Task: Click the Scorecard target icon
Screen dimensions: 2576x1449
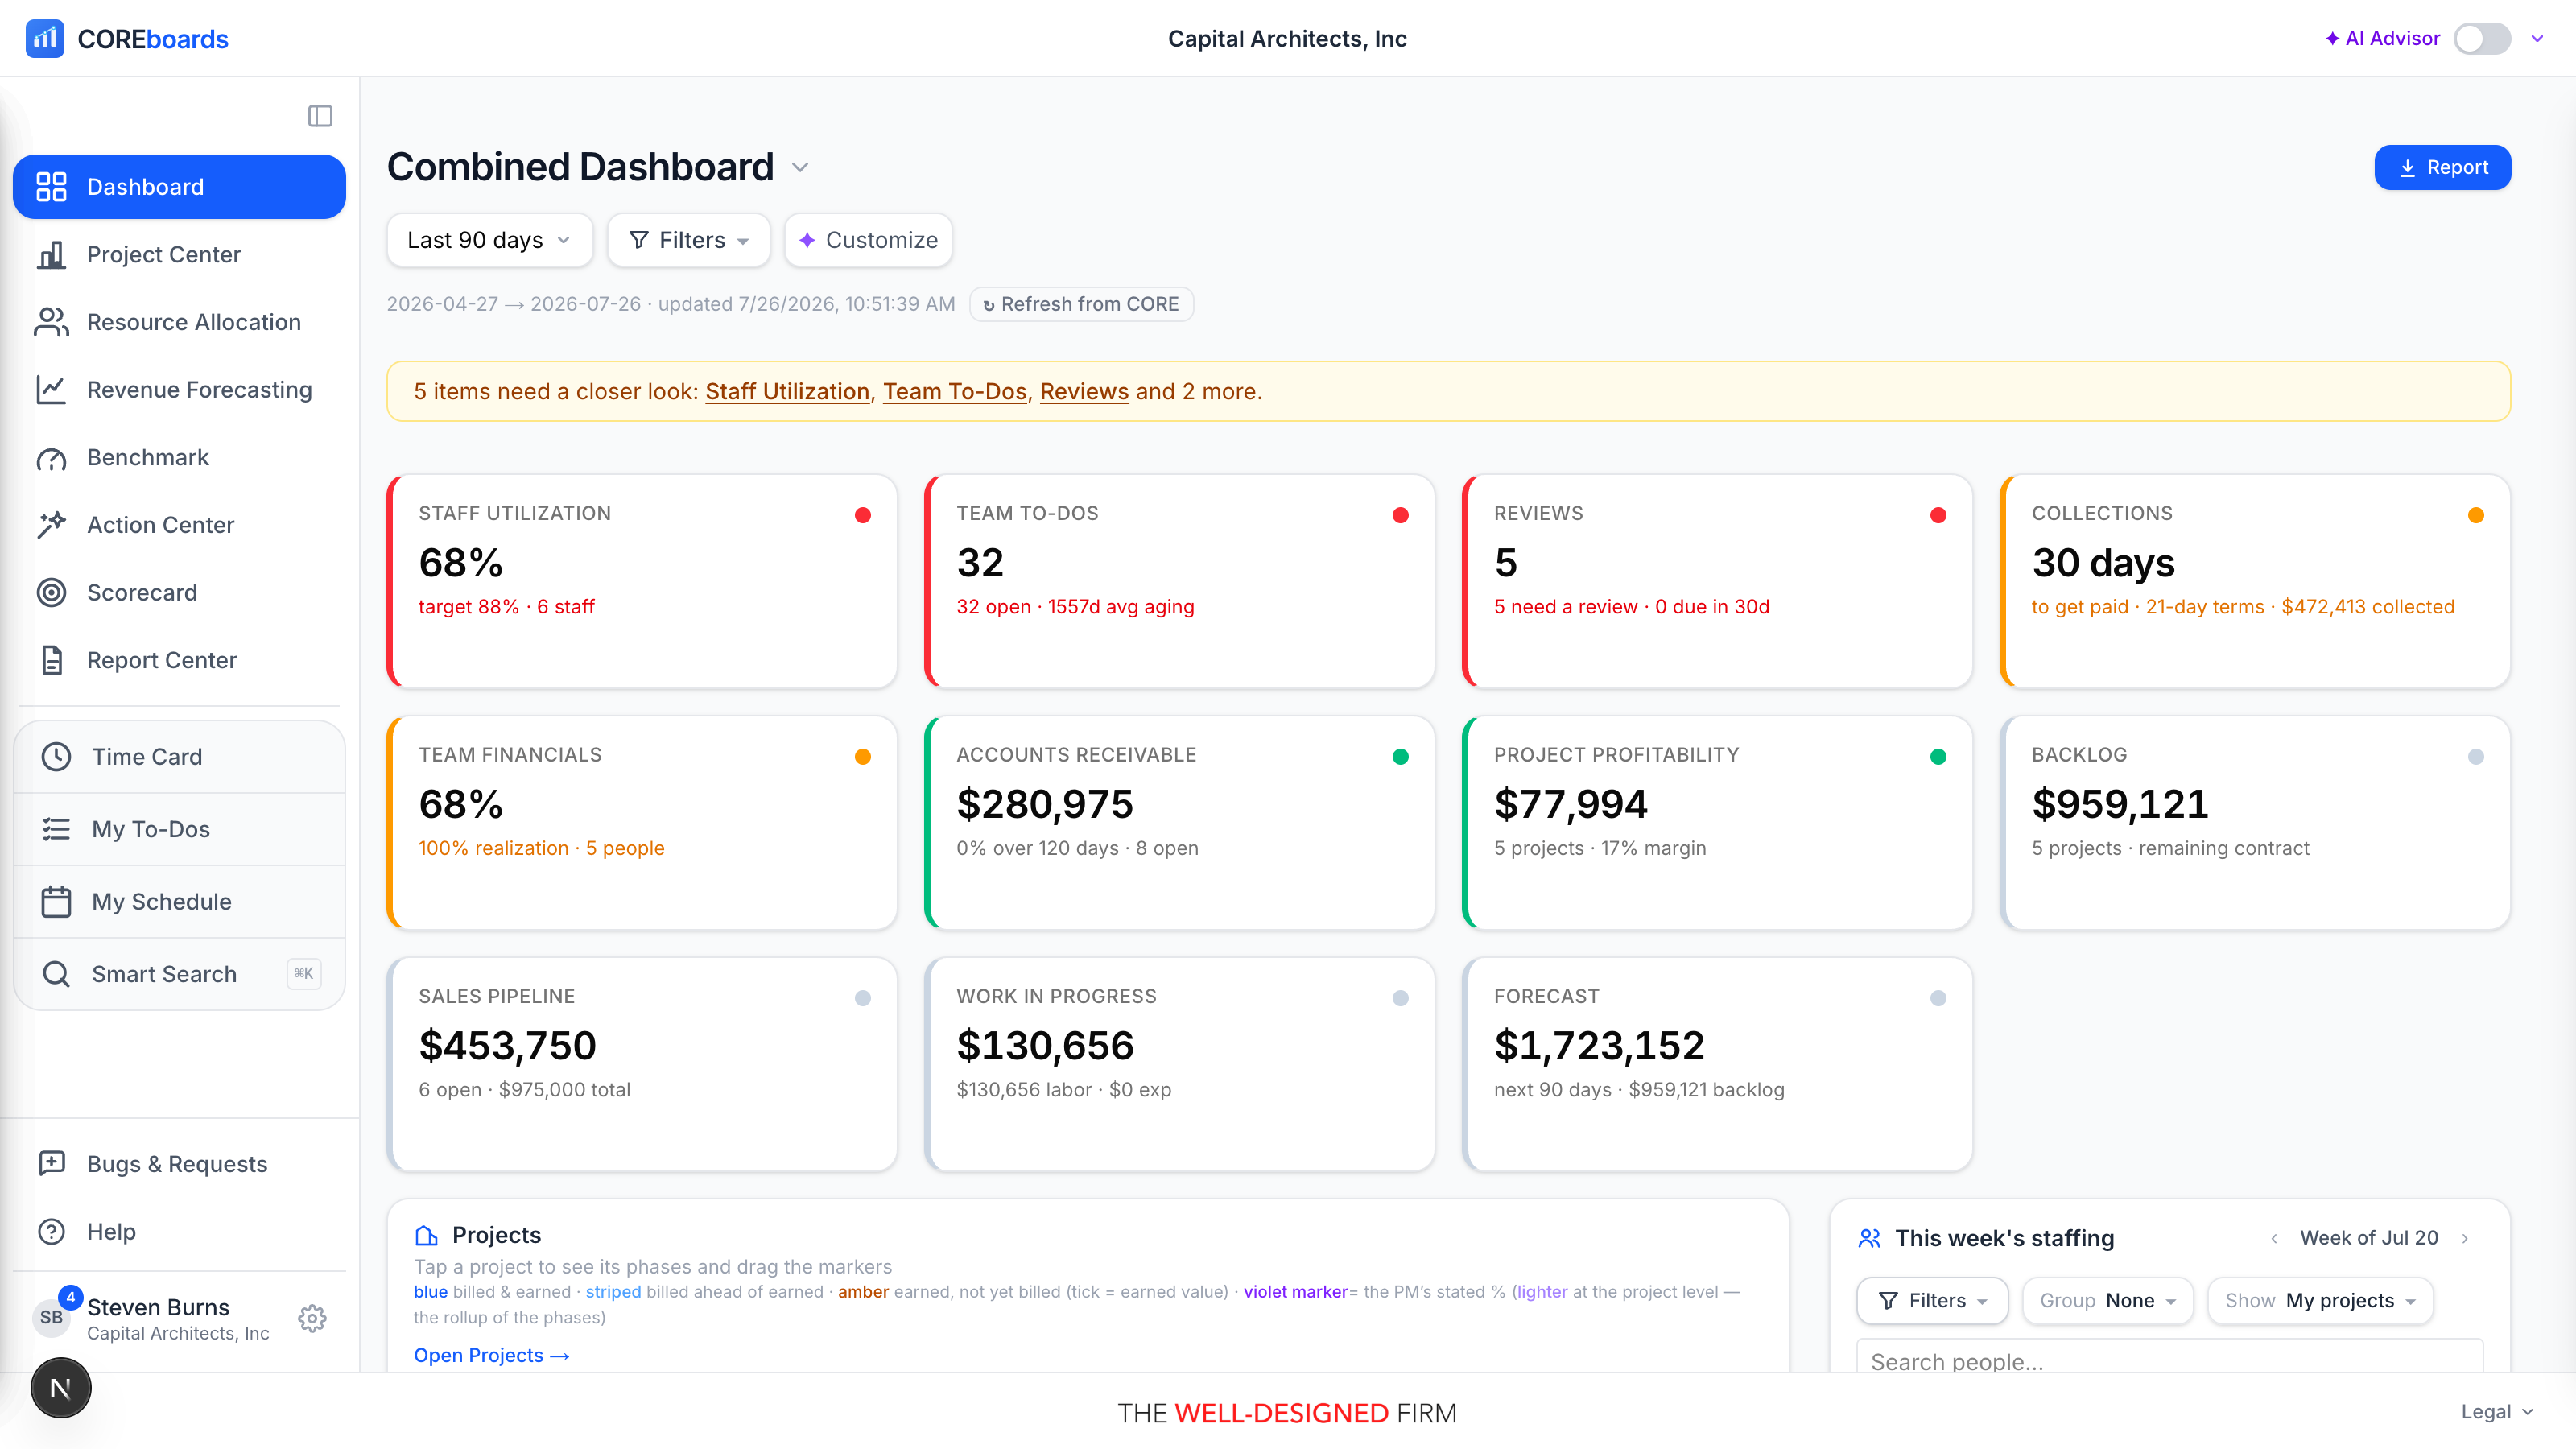Action: (x=52, y=593)
